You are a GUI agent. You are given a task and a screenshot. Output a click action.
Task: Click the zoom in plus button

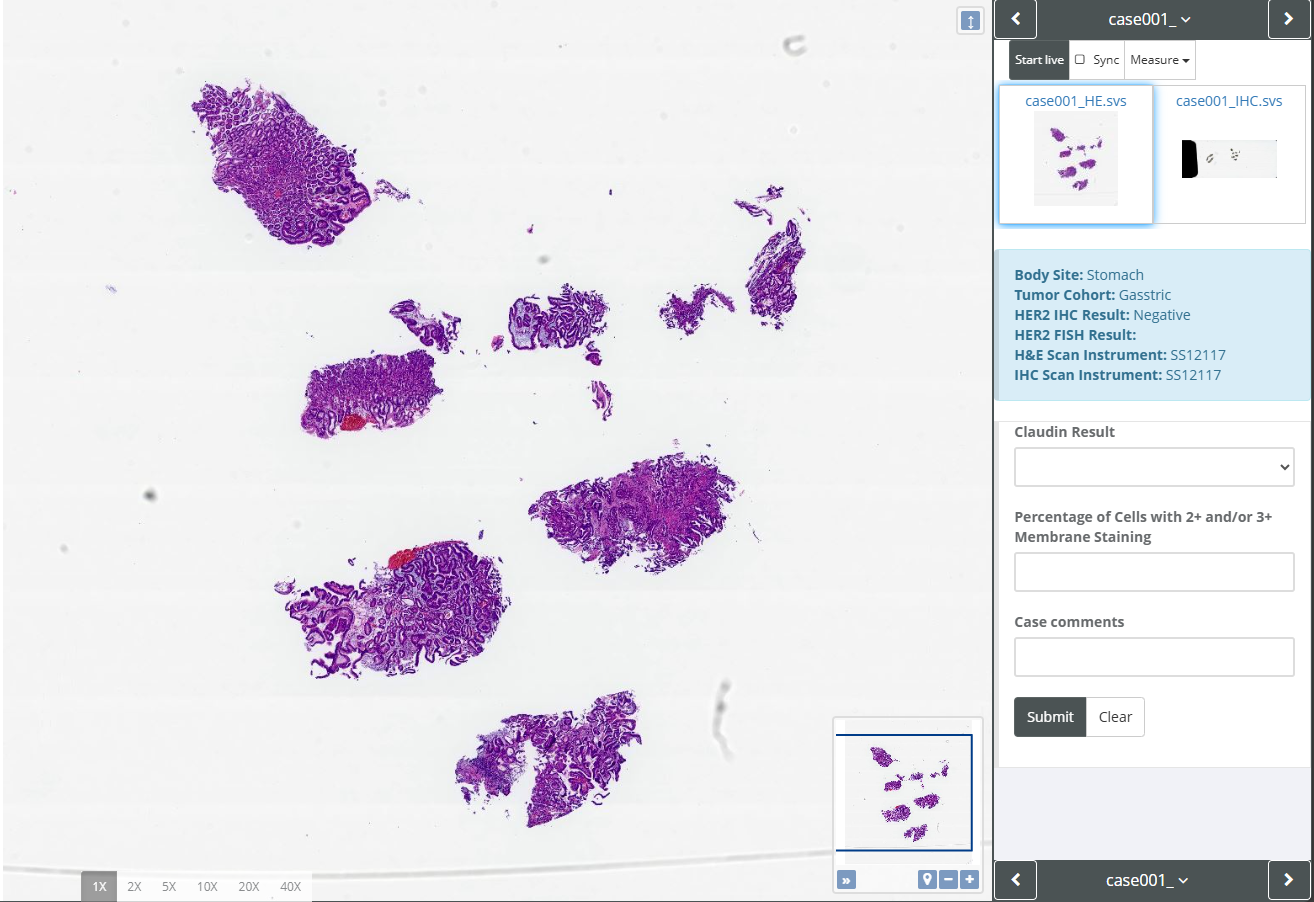tap(969, 880)
